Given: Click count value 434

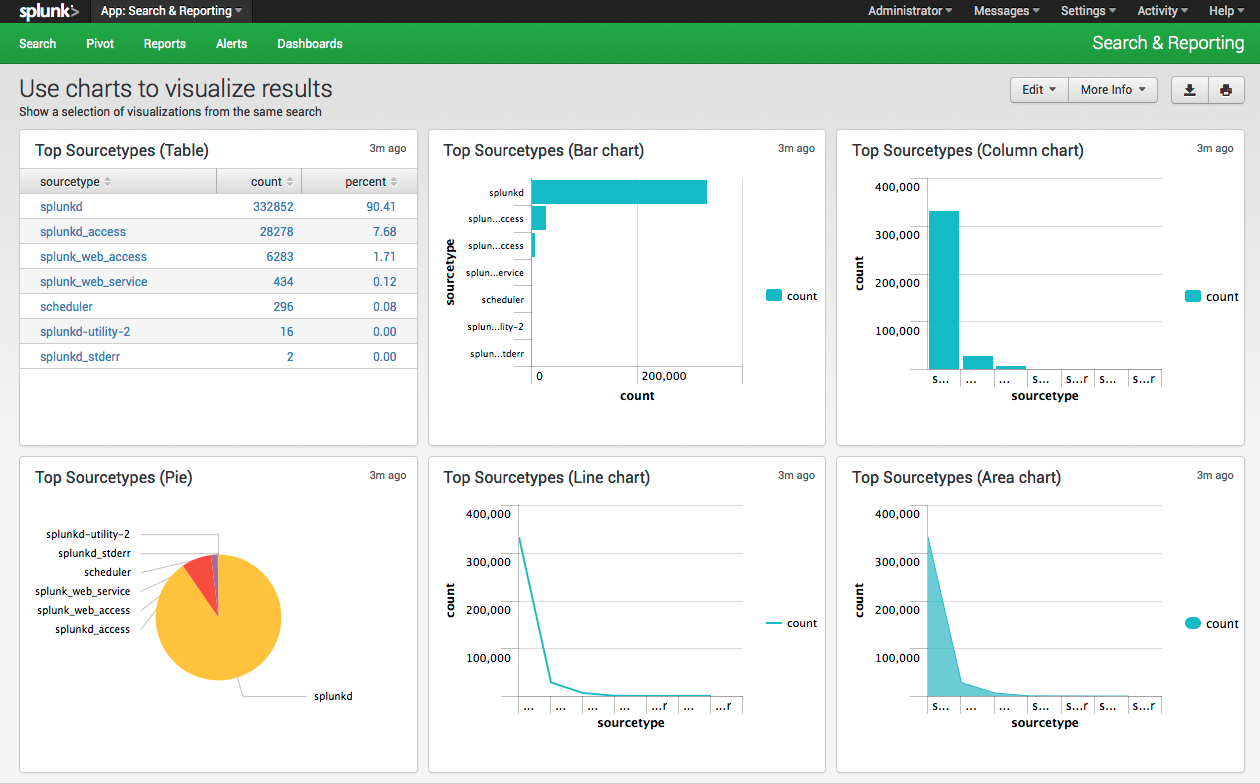Looking at the screenshot, I should 283,282.
